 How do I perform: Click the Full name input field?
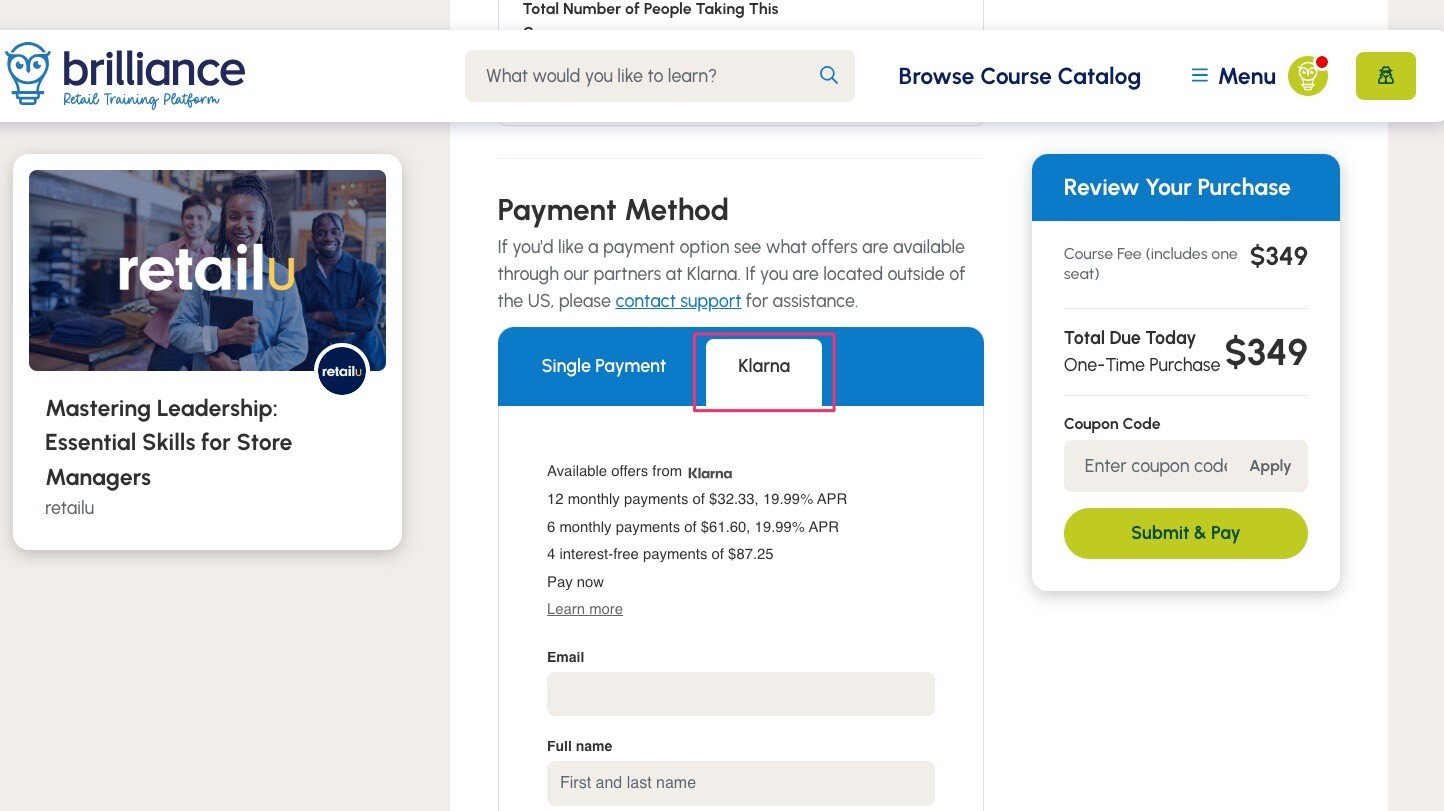pyautogui.click(x=740, y=783)
